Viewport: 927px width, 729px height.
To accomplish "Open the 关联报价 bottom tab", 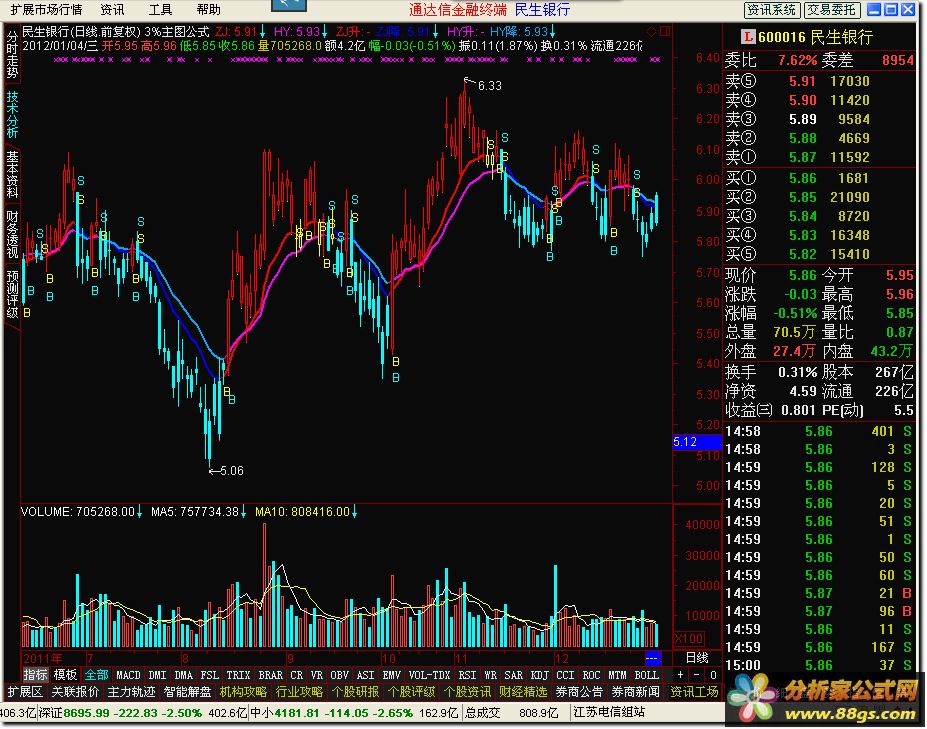I will pyautogui.click(x=75, y=692).
